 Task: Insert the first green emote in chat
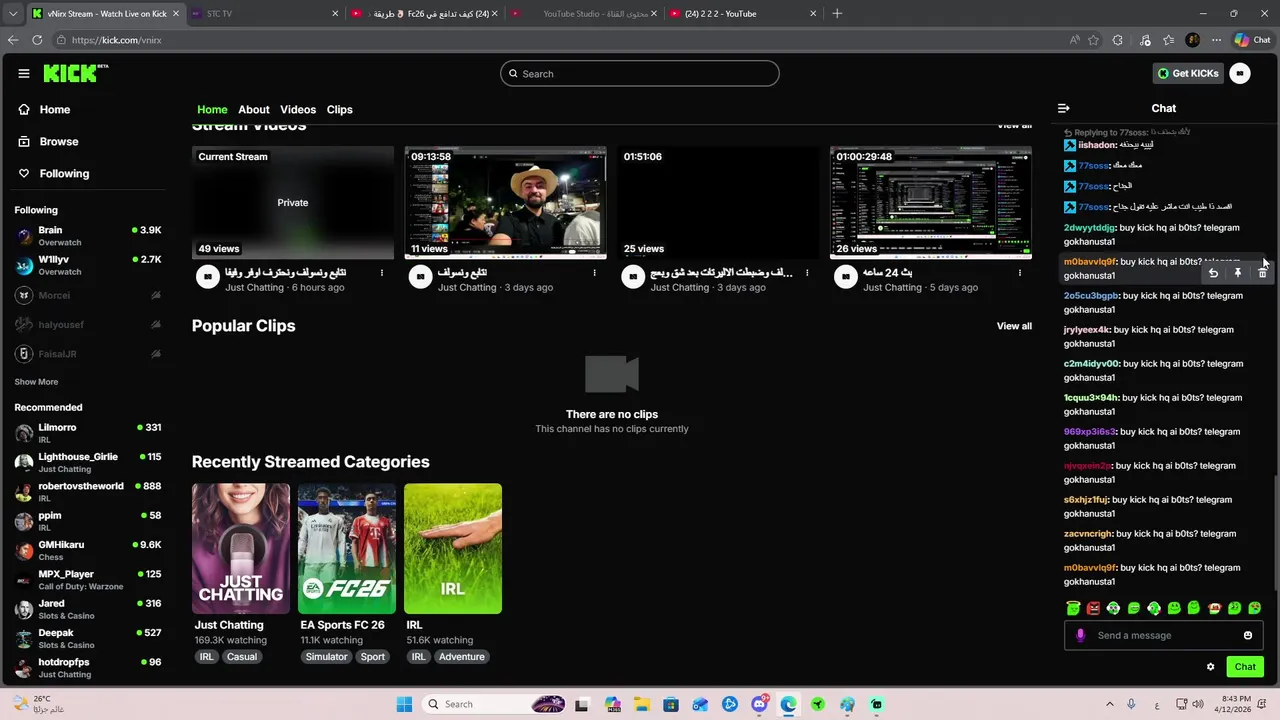[x=1073, y=608]
